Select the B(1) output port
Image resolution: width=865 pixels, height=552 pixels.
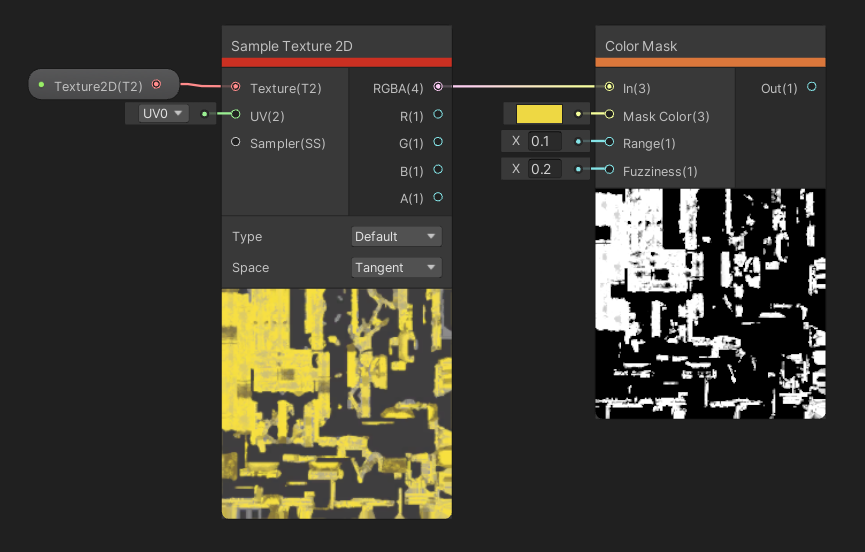coord(438,170)
